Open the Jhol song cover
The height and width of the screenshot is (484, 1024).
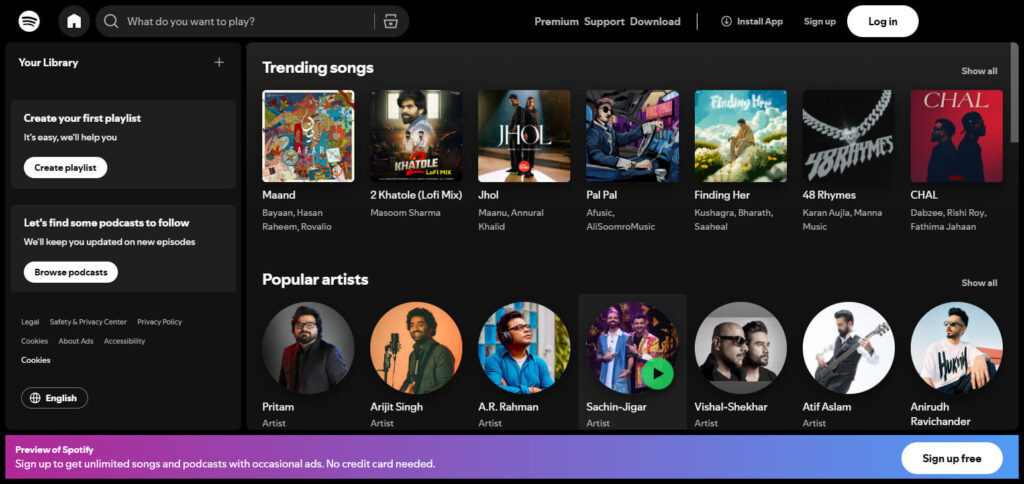(x=524, y=136)
